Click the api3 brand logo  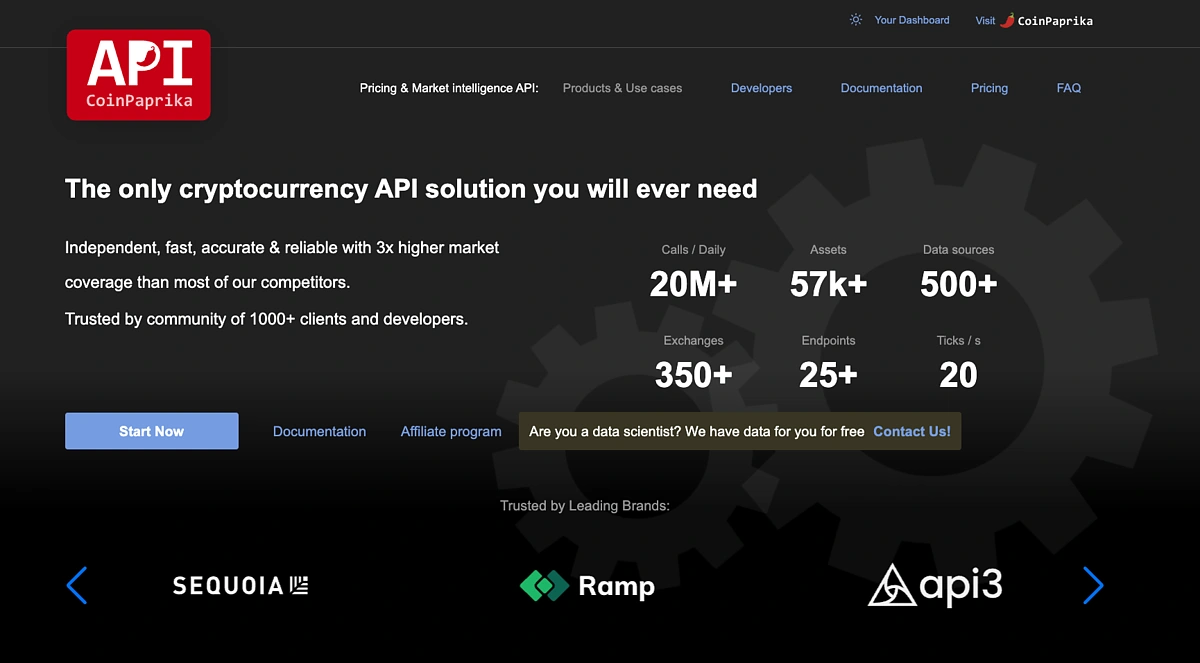[x=934, y=586]
